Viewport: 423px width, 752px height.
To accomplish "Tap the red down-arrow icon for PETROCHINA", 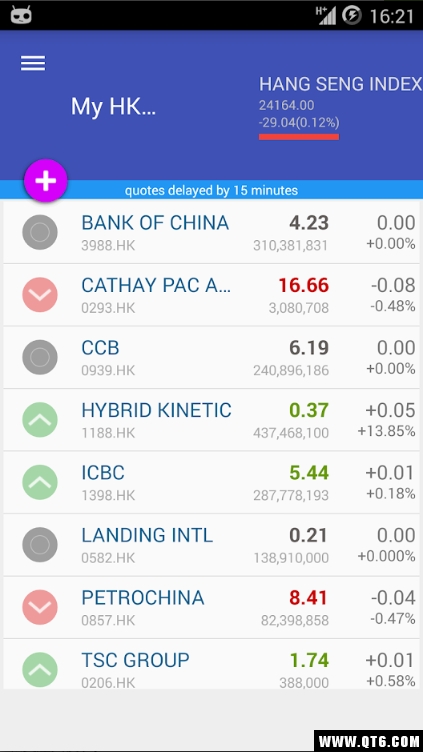I will [40, 607].
